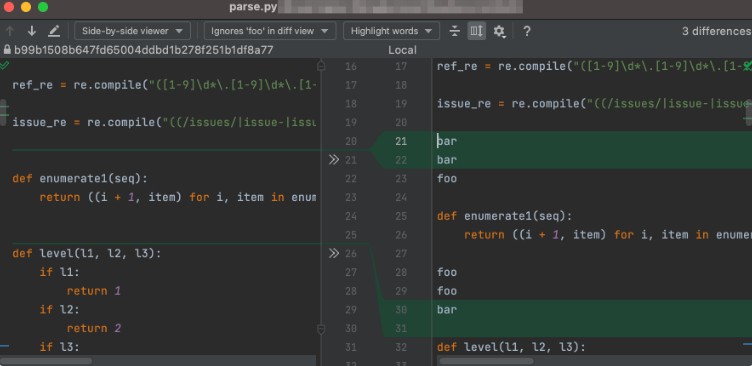The height and width of the screenshot is (366, 752).
Task: Click lock icon beside revision hash
Action: 7,50
